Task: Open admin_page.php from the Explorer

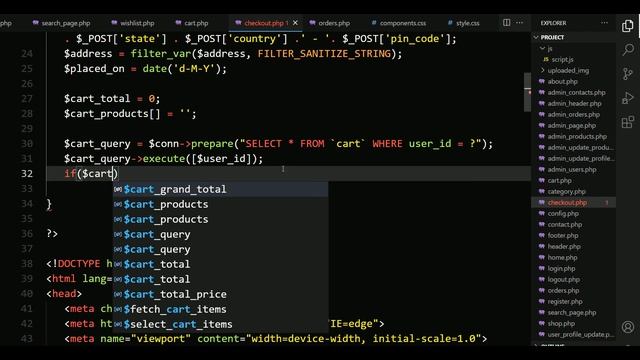Action: [x=573, y=125]
